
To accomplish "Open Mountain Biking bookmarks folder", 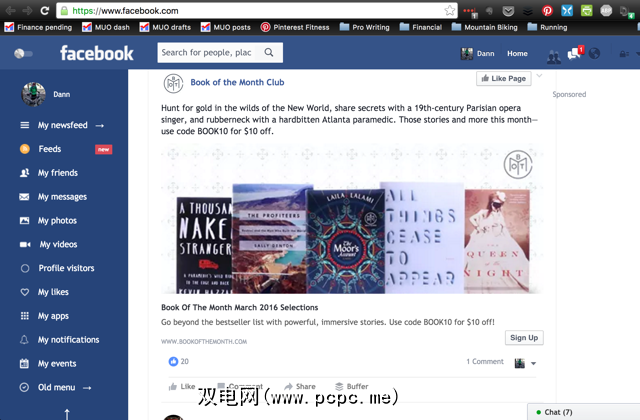I will pos(485,27).
